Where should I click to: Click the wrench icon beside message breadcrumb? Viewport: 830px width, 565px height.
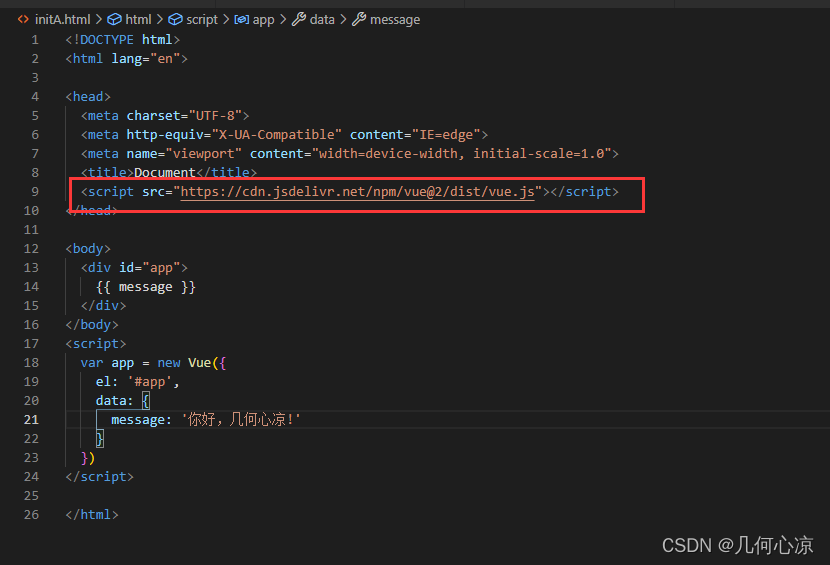pyautogui.click(x=359, y=20)
